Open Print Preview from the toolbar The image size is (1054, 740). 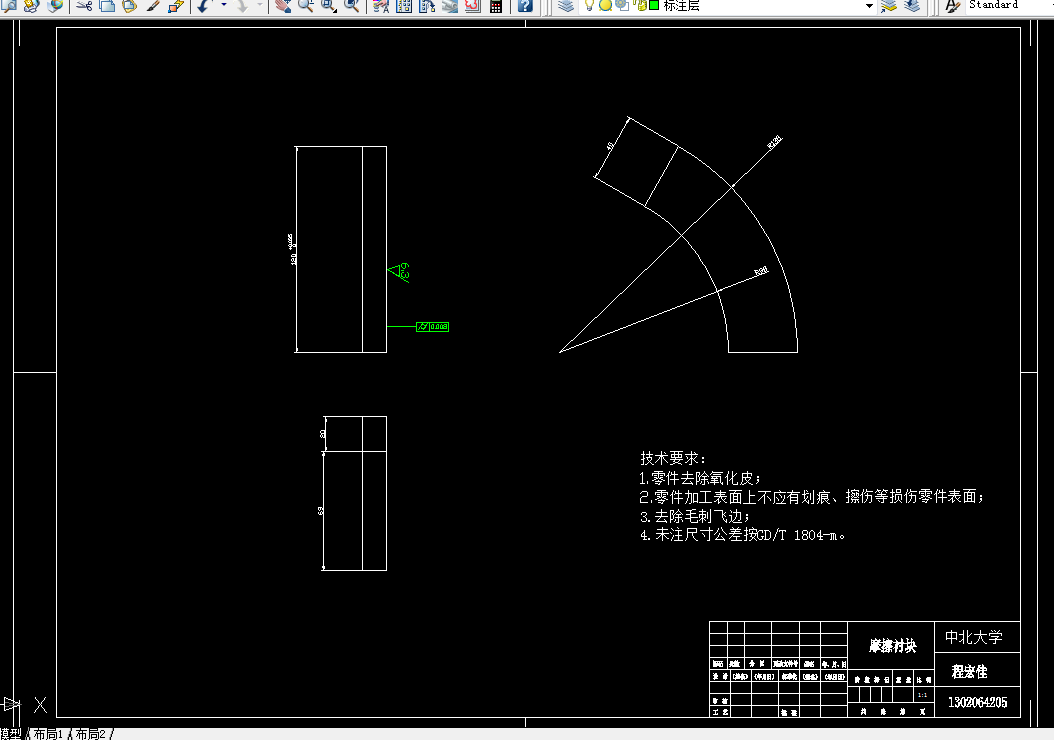pyautogui.click(x=9, y=5)
